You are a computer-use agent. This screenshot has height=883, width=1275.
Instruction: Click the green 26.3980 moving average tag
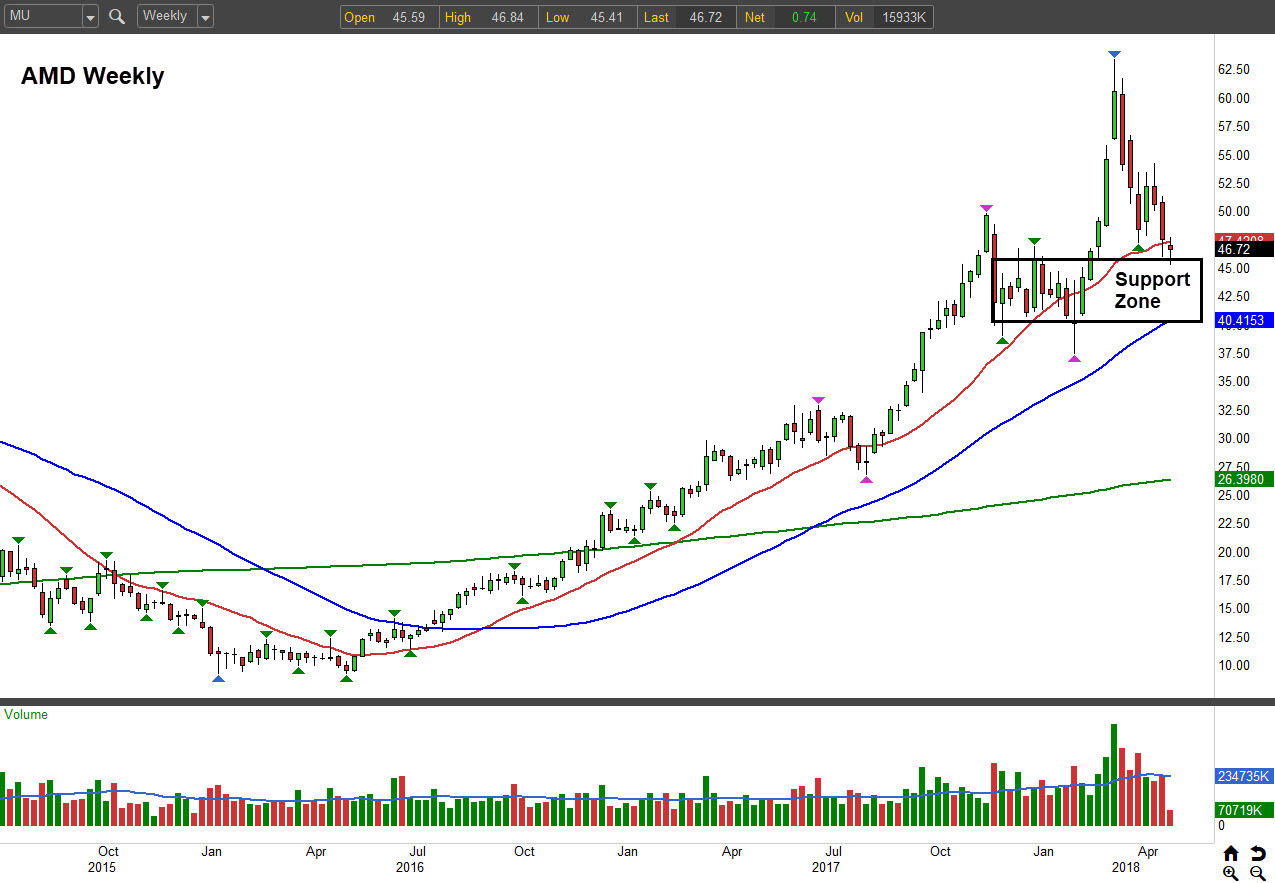1244,480
